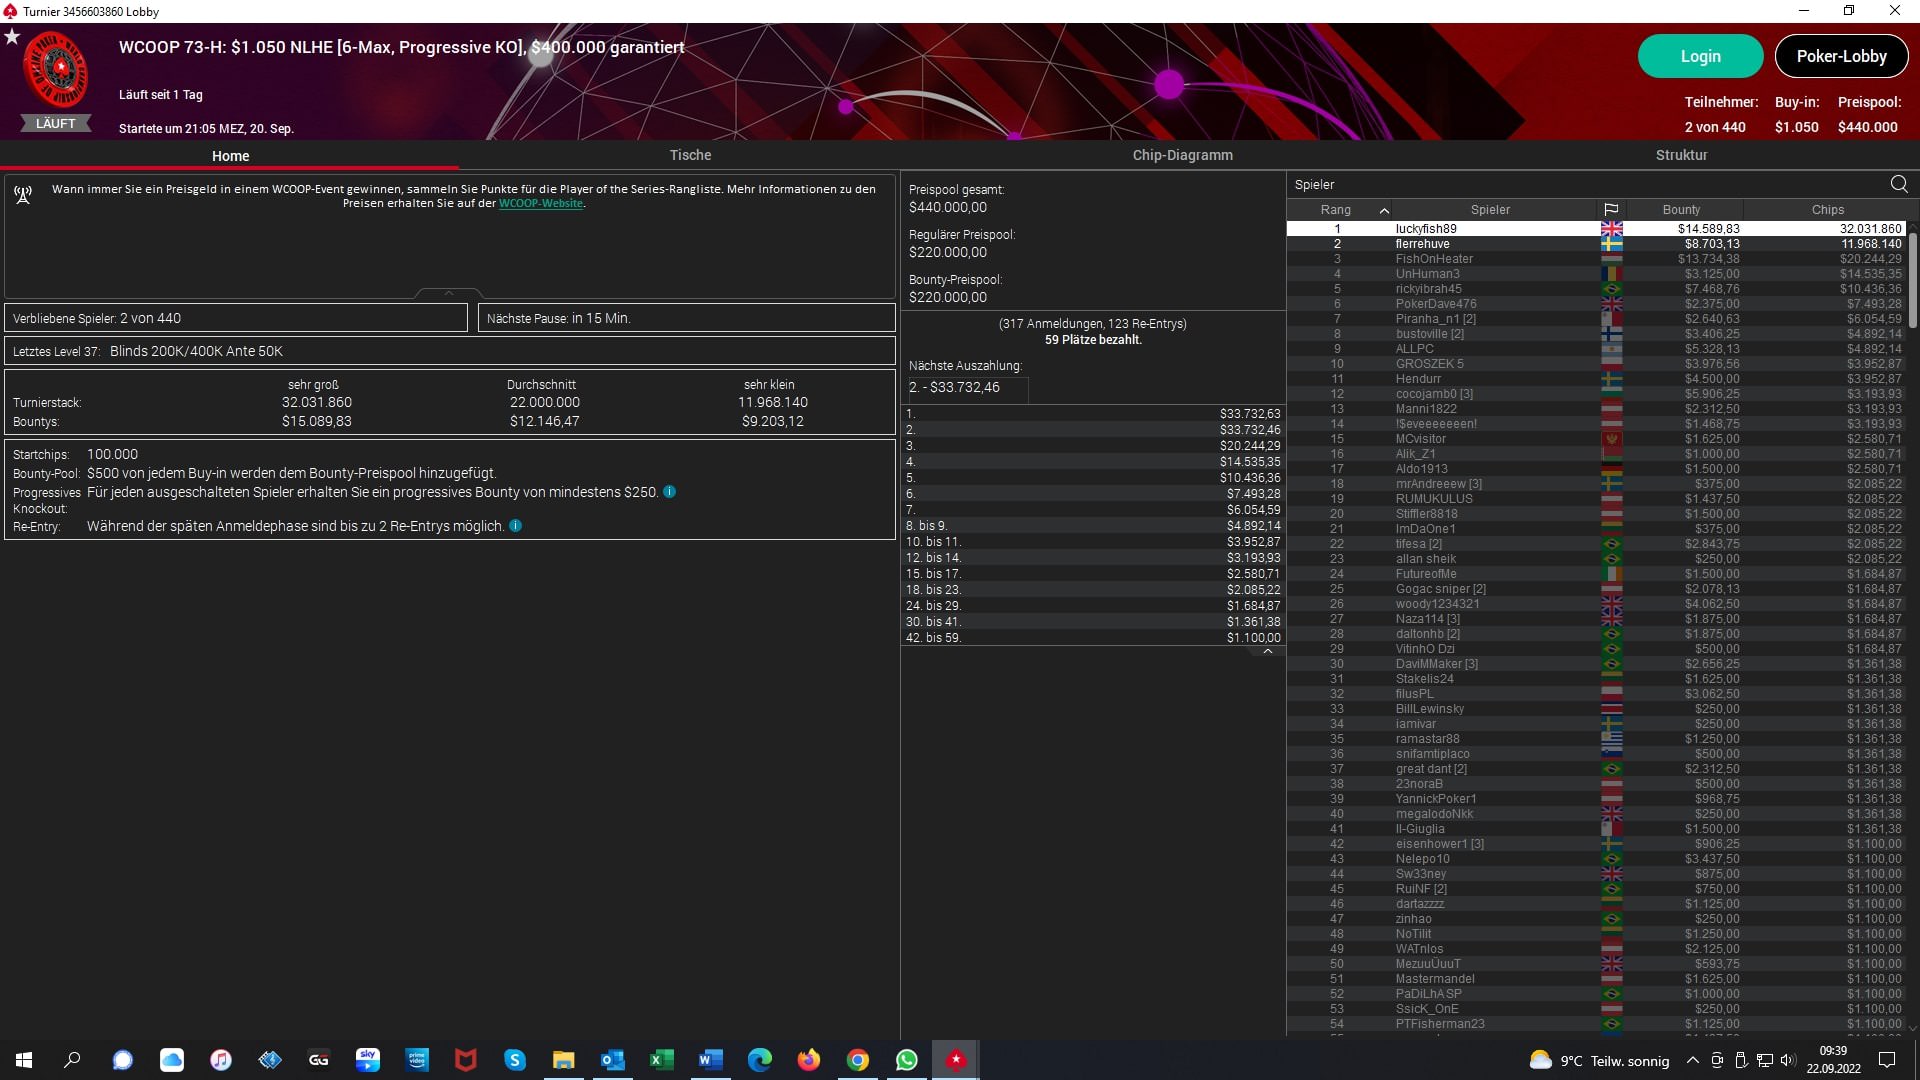Open info icon next to progressive bounty text
The width and height of the screenshot is (1920, 1080).
click(x=669, y=492)
